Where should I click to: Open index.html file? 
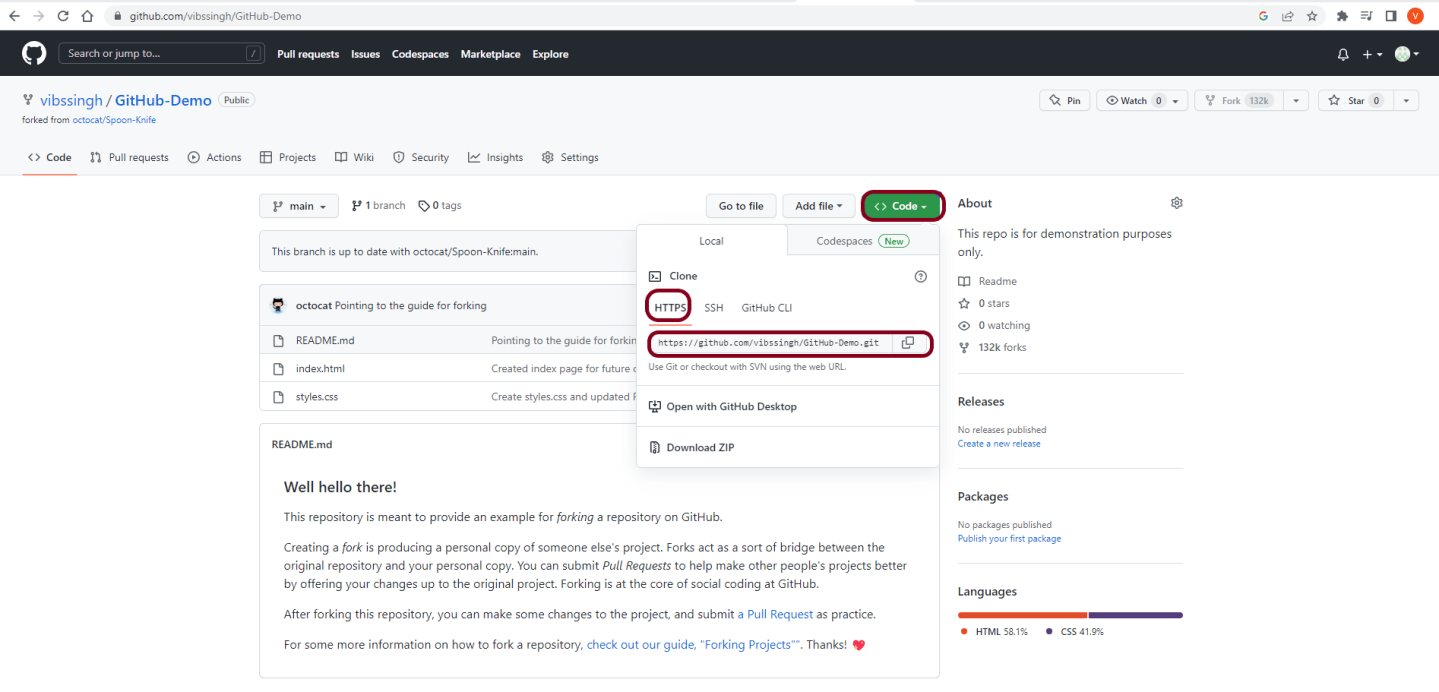point(320,369)
